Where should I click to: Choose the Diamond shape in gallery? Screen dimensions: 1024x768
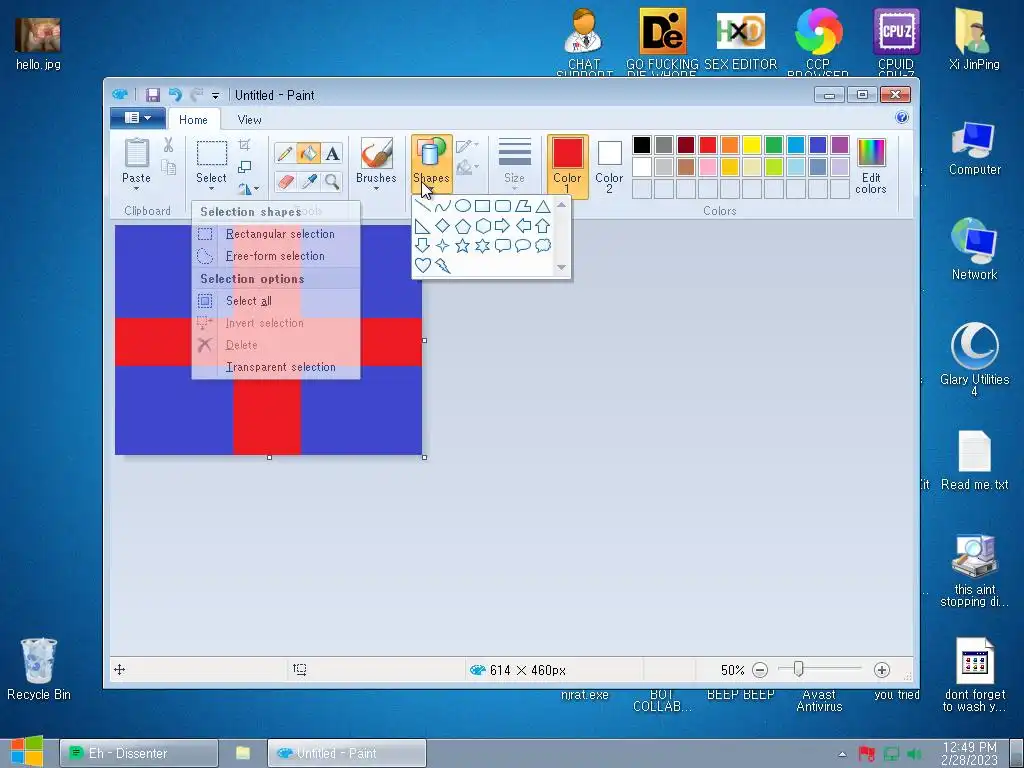click(442, 226)
